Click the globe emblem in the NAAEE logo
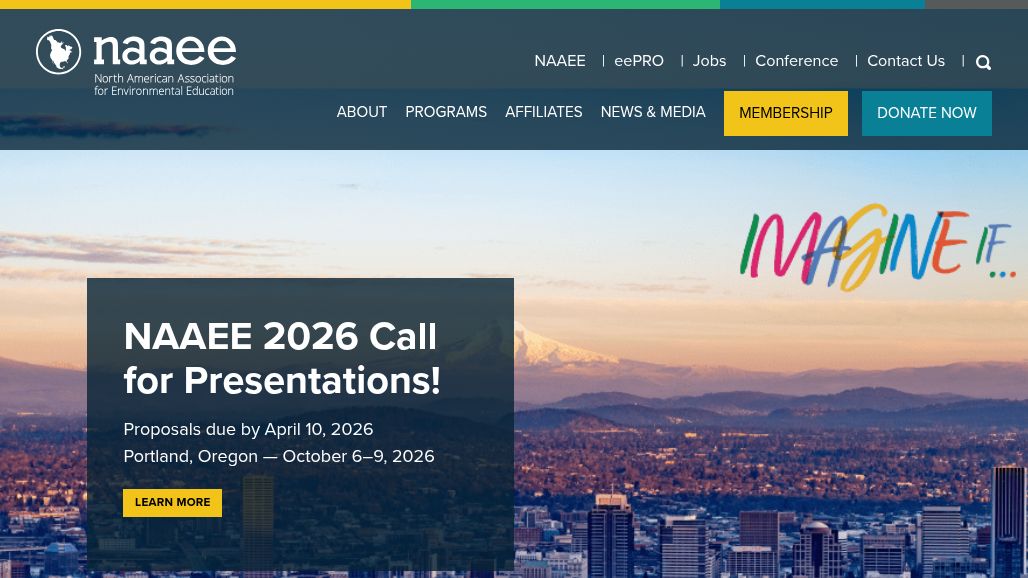The height and width of the screenshot is (578, 1028). (58, 52)
